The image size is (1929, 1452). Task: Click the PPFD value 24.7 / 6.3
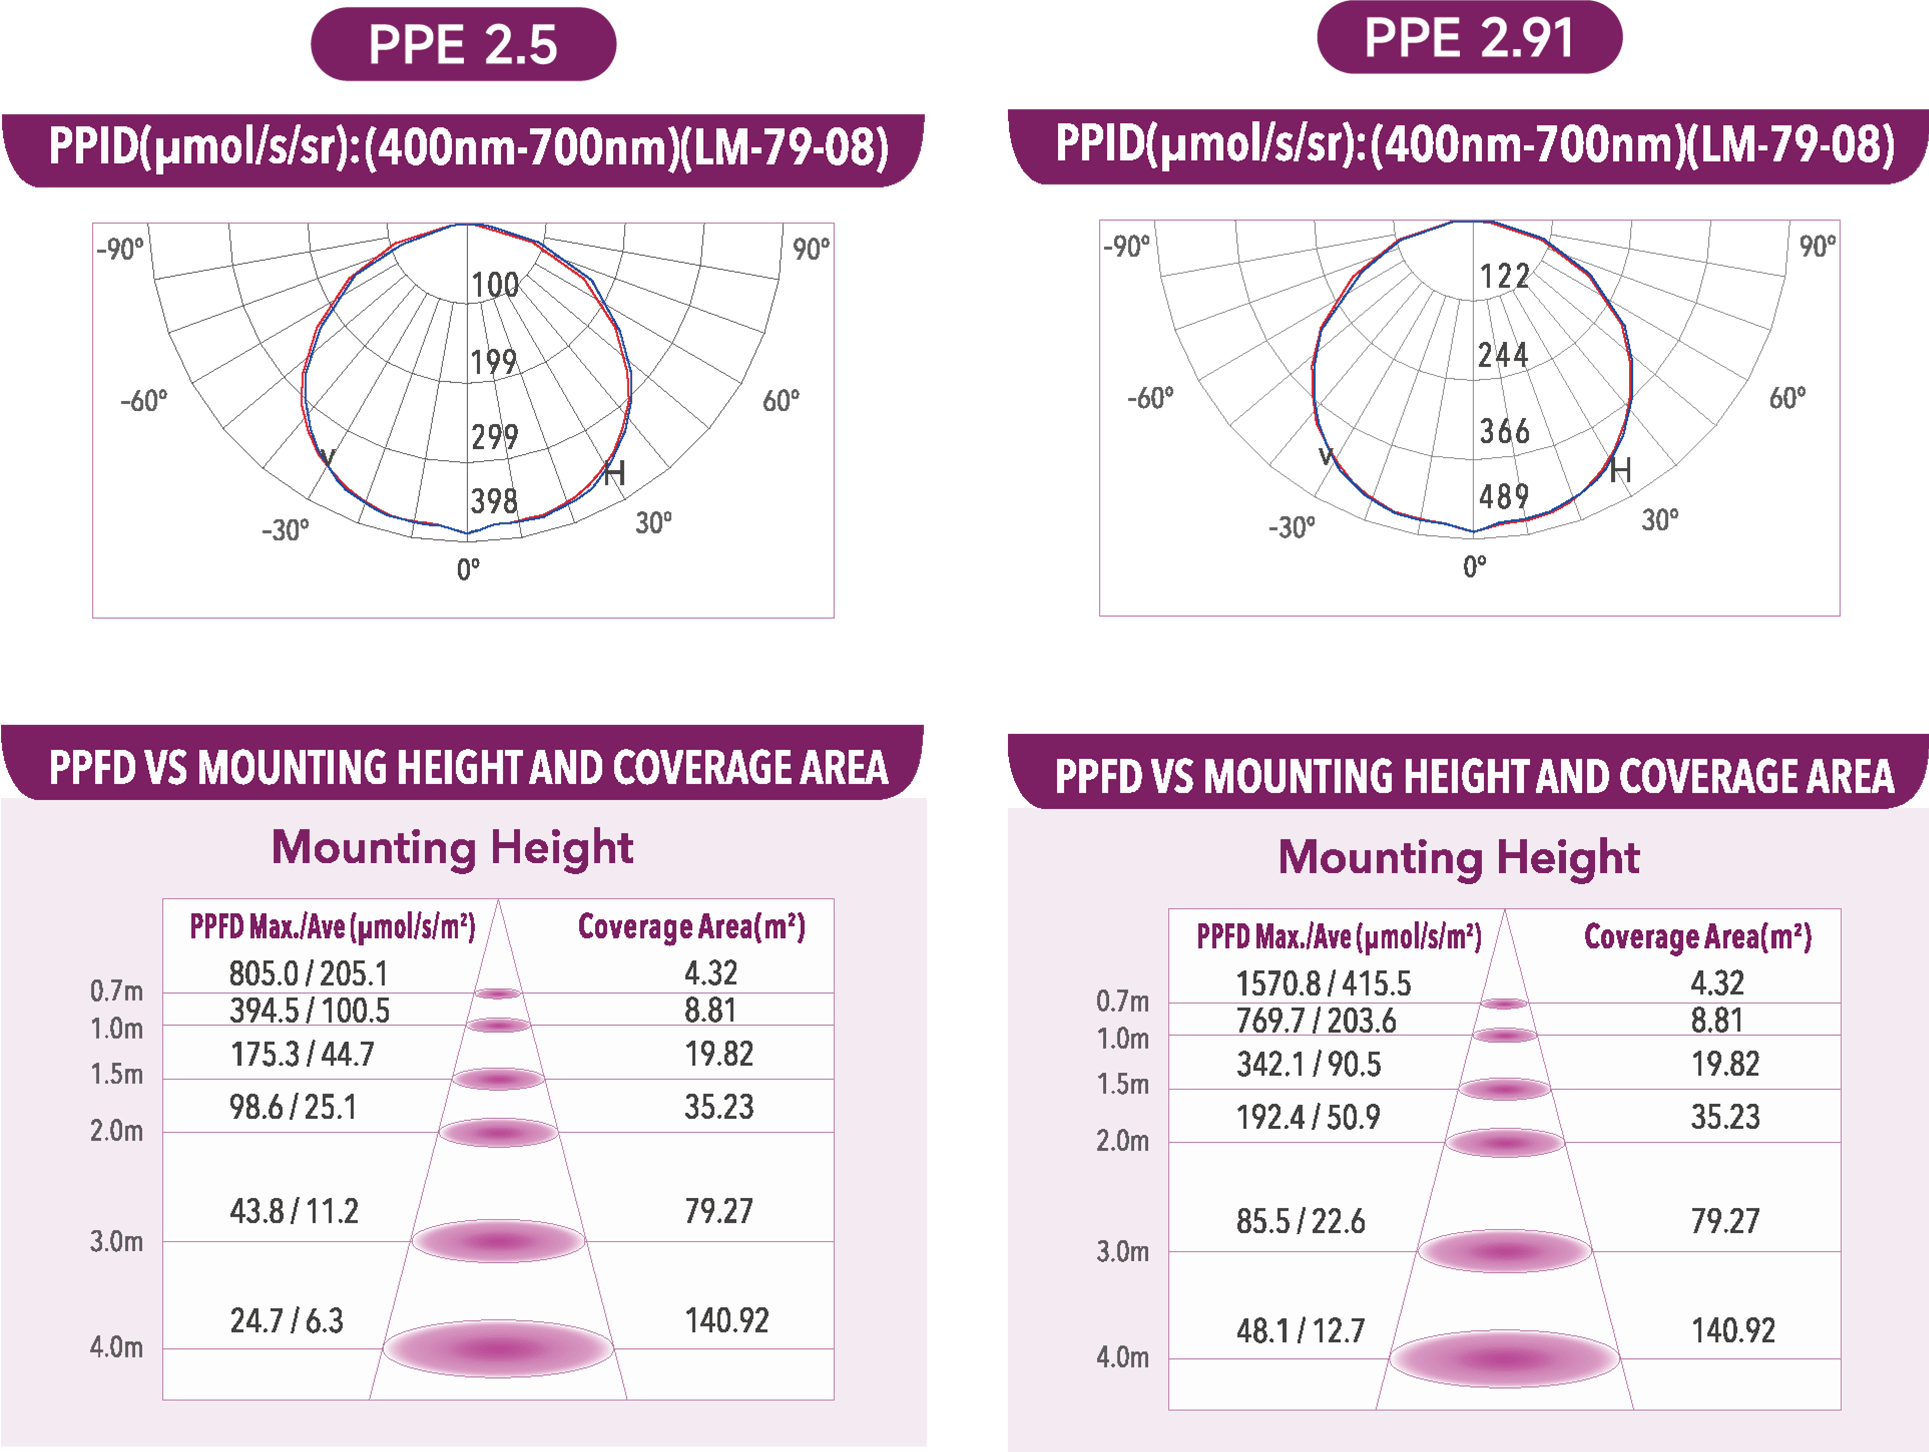pos(287,1321)
